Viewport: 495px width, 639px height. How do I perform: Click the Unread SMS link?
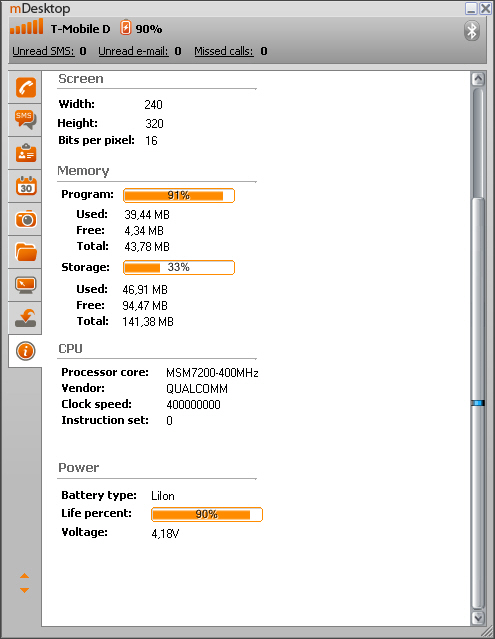click(x=43, y=51)
